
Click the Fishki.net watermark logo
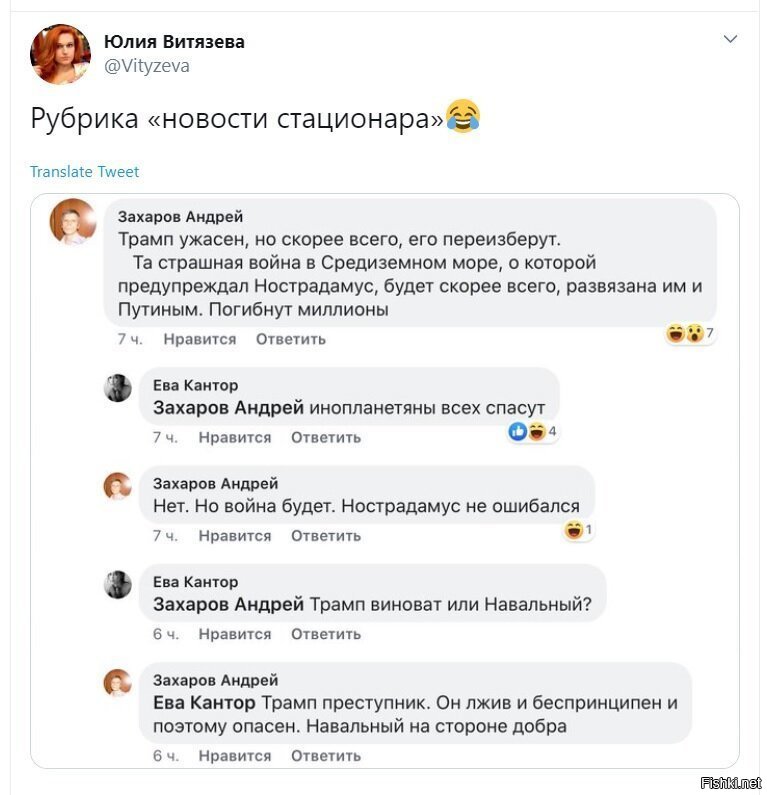tap(731, 783)
